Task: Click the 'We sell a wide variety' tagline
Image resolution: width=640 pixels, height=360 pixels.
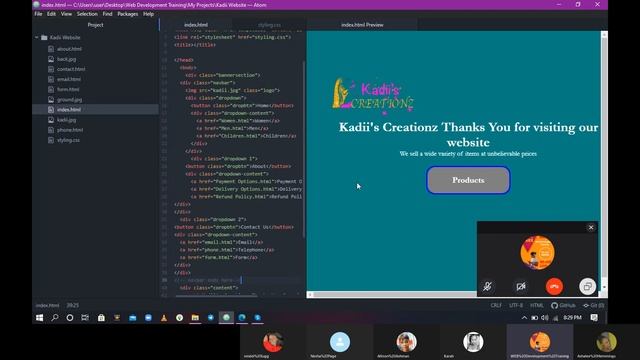Action: pyautogui.click(x=468, y=154)
